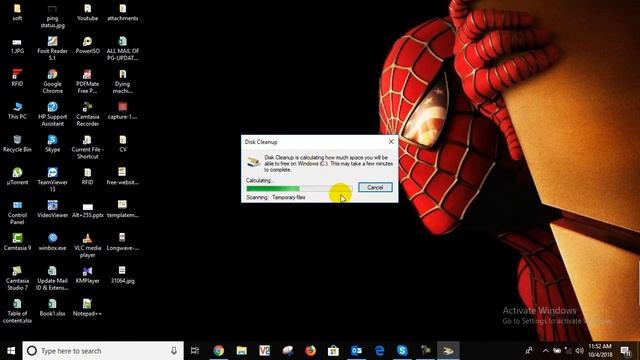Screen dimensions: 640x360
Task: Launch µTorrent from desktop
Action: [x=17, y=177]
